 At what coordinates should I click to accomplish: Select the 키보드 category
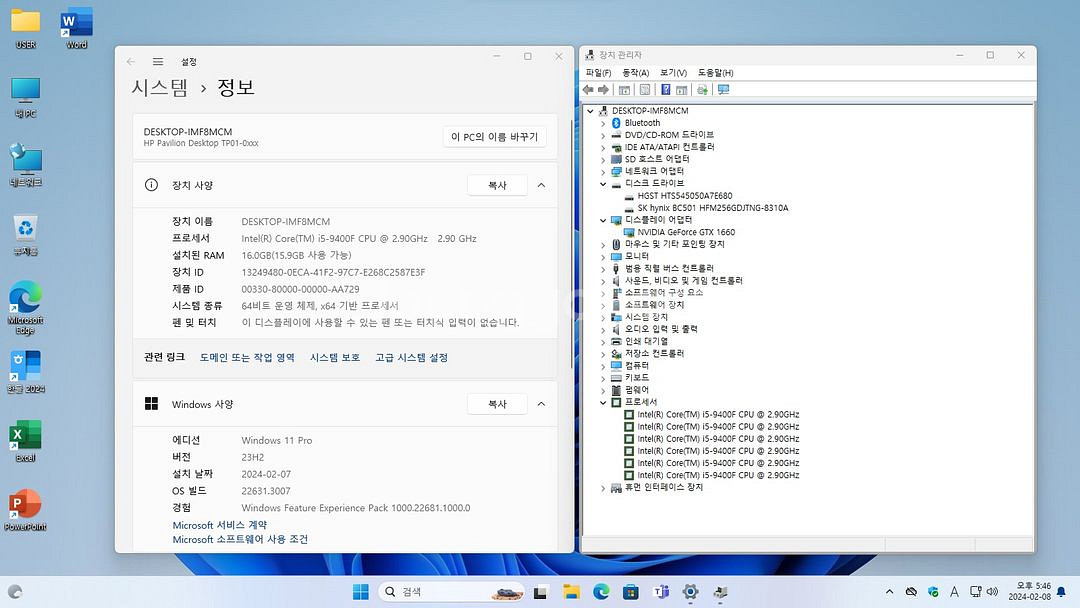(636, 378)
